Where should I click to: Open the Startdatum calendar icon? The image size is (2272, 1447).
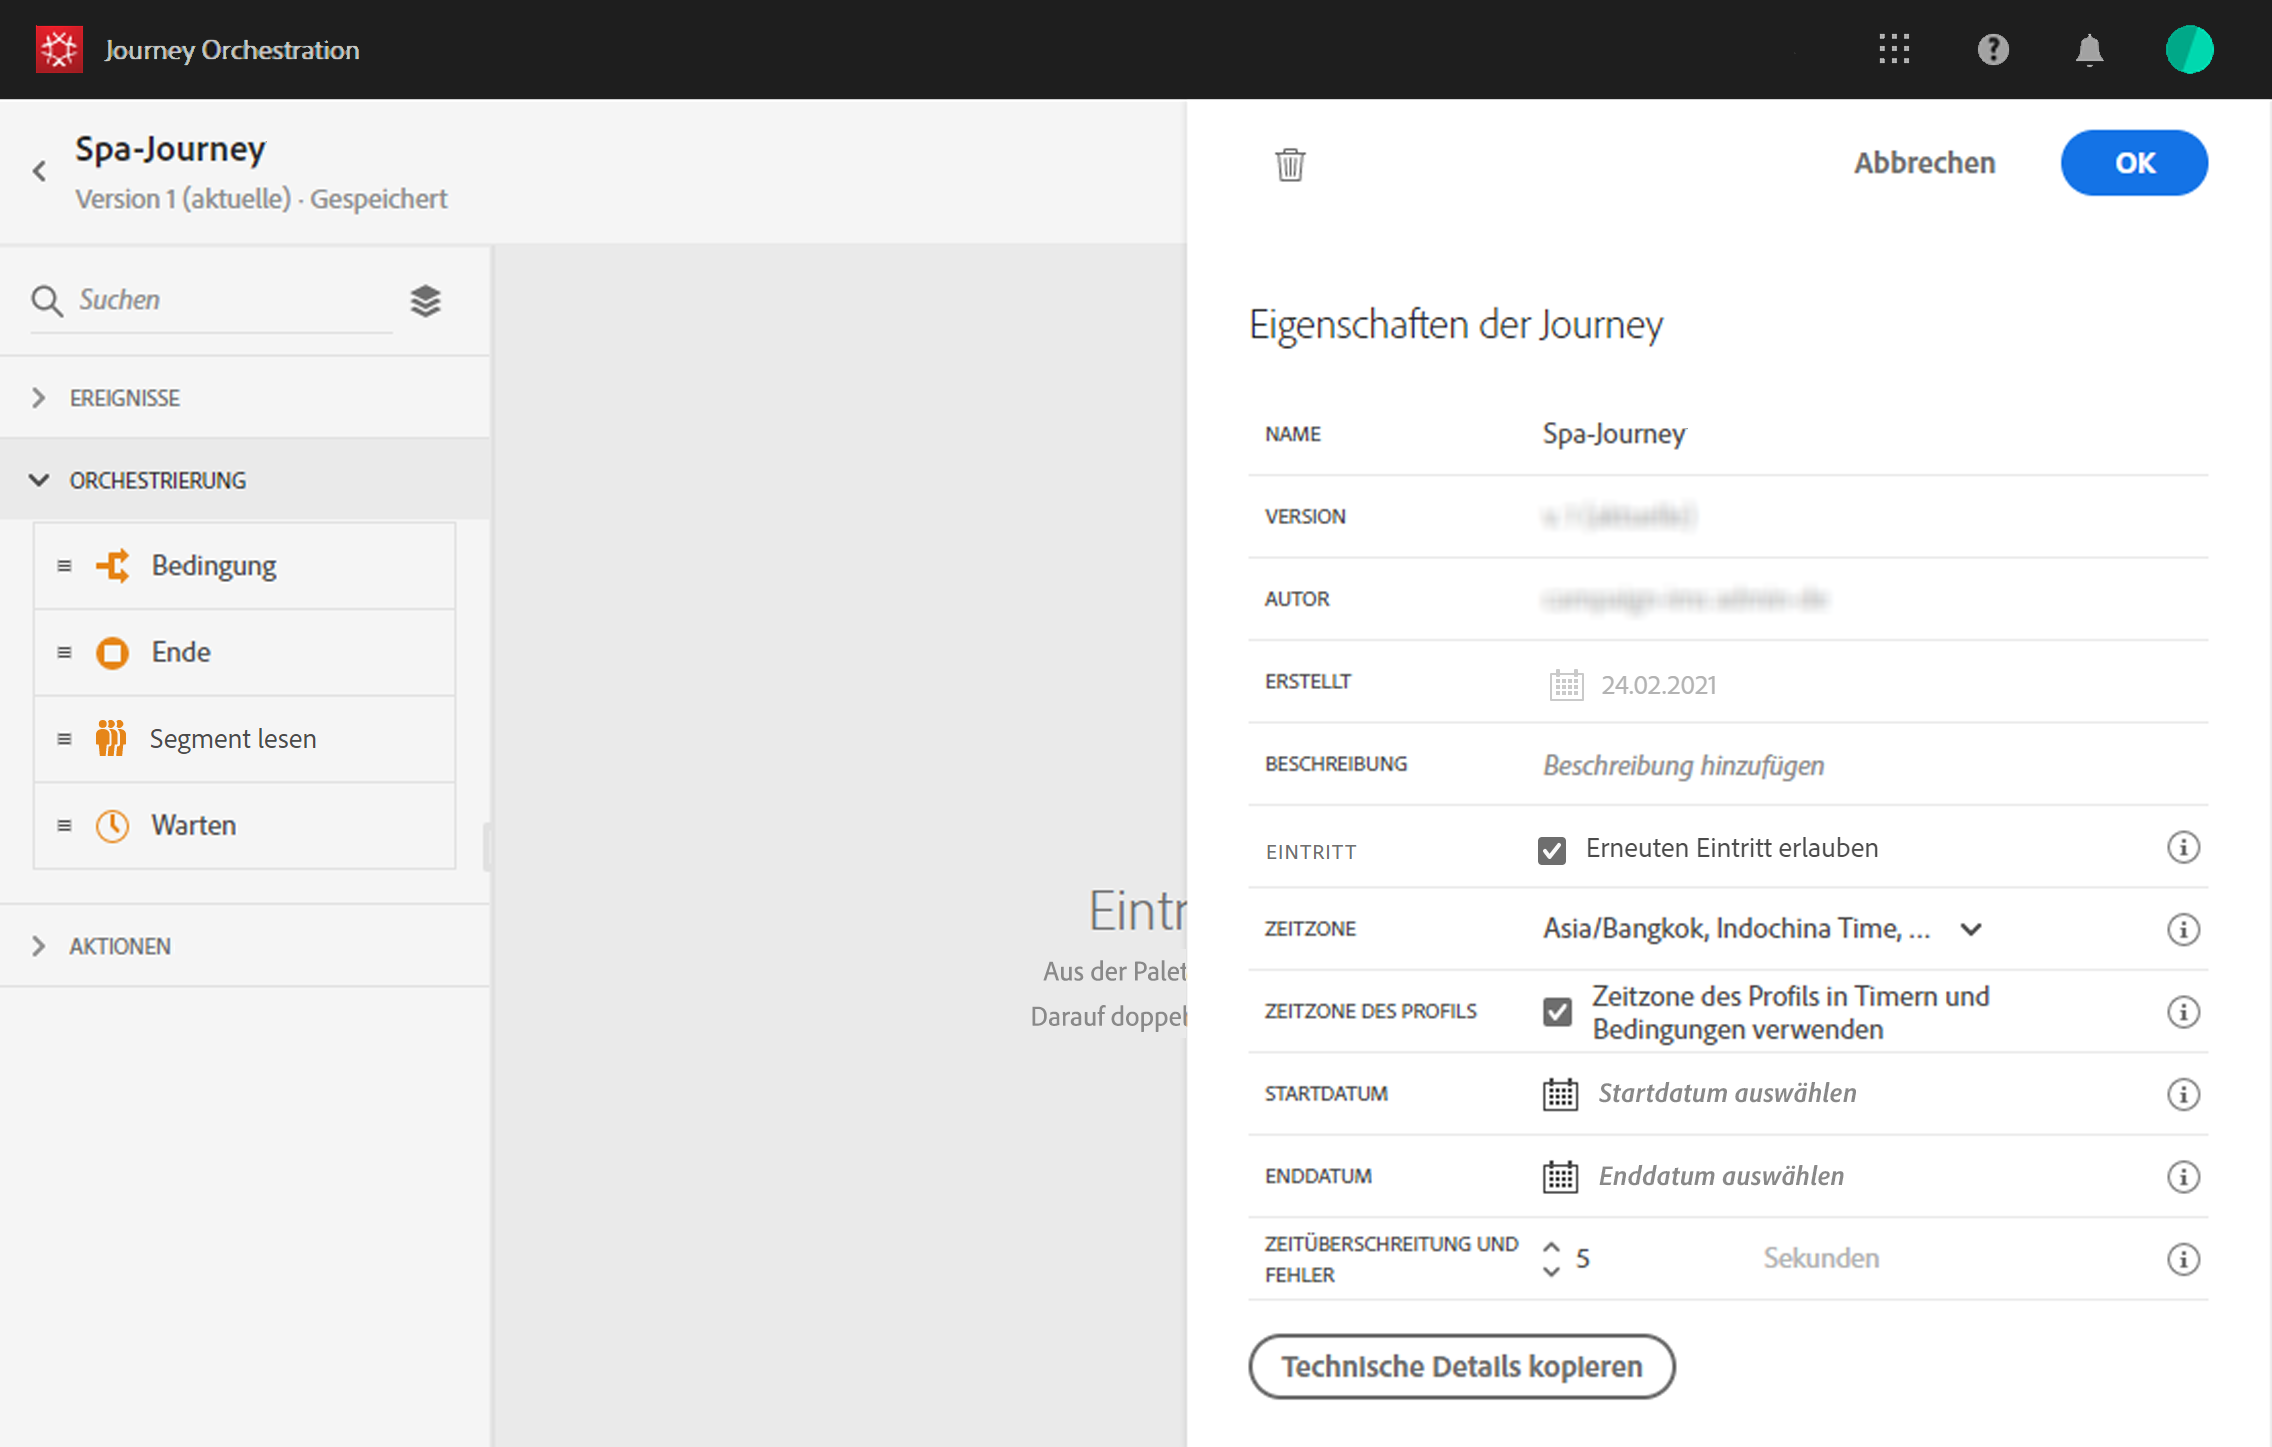pos(1560,1094)
